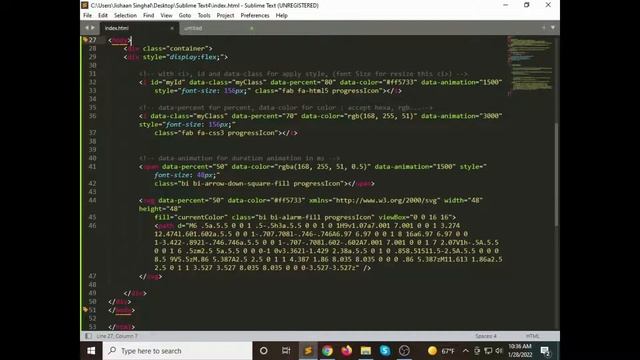Open the Edit menu

[x=103, y=16]
